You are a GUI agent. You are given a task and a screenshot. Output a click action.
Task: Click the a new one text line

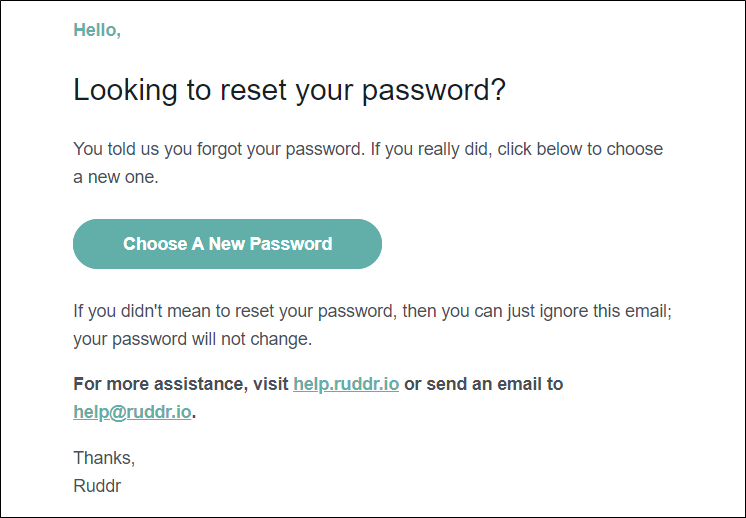[x=116, y=178]
